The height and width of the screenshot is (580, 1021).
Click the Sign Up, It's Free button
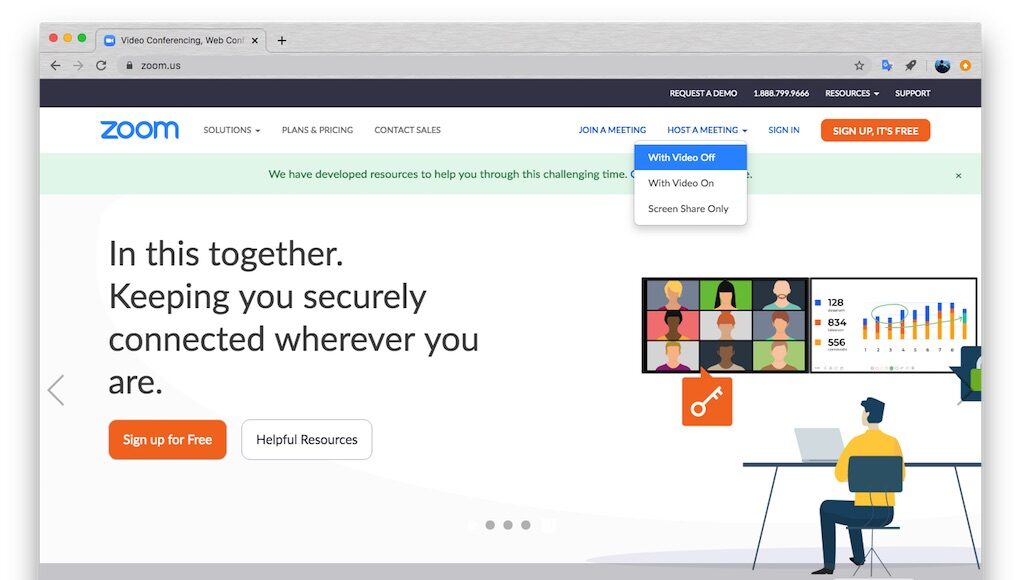point(875,130)
